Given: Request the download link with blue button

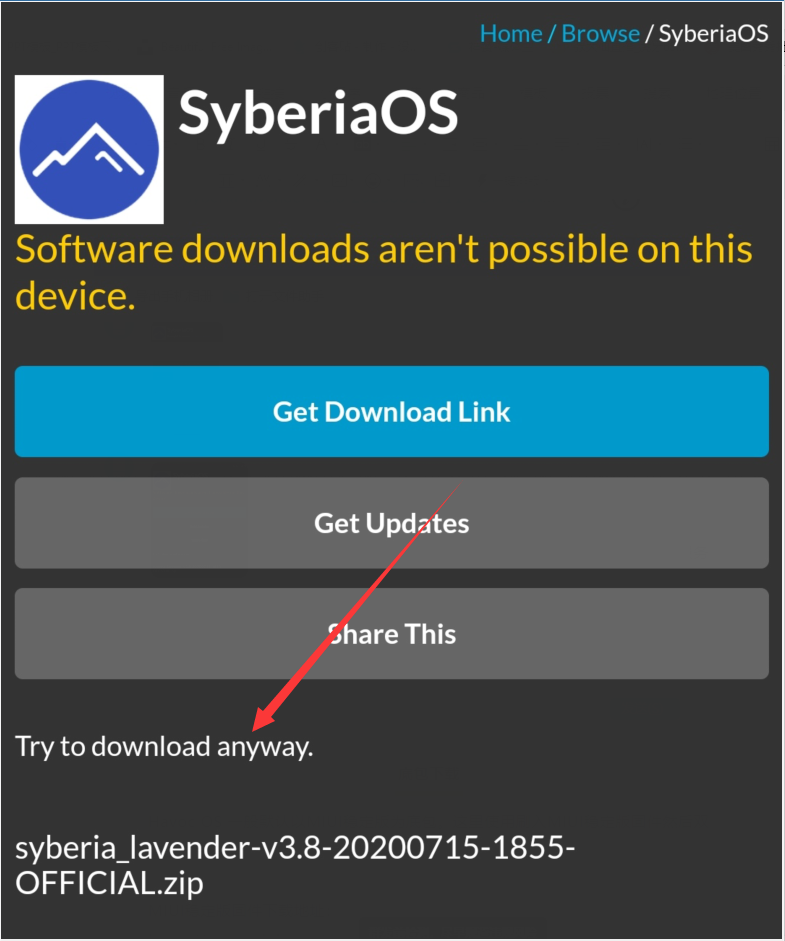Looking at the screenshot, I should pos(392,412).
